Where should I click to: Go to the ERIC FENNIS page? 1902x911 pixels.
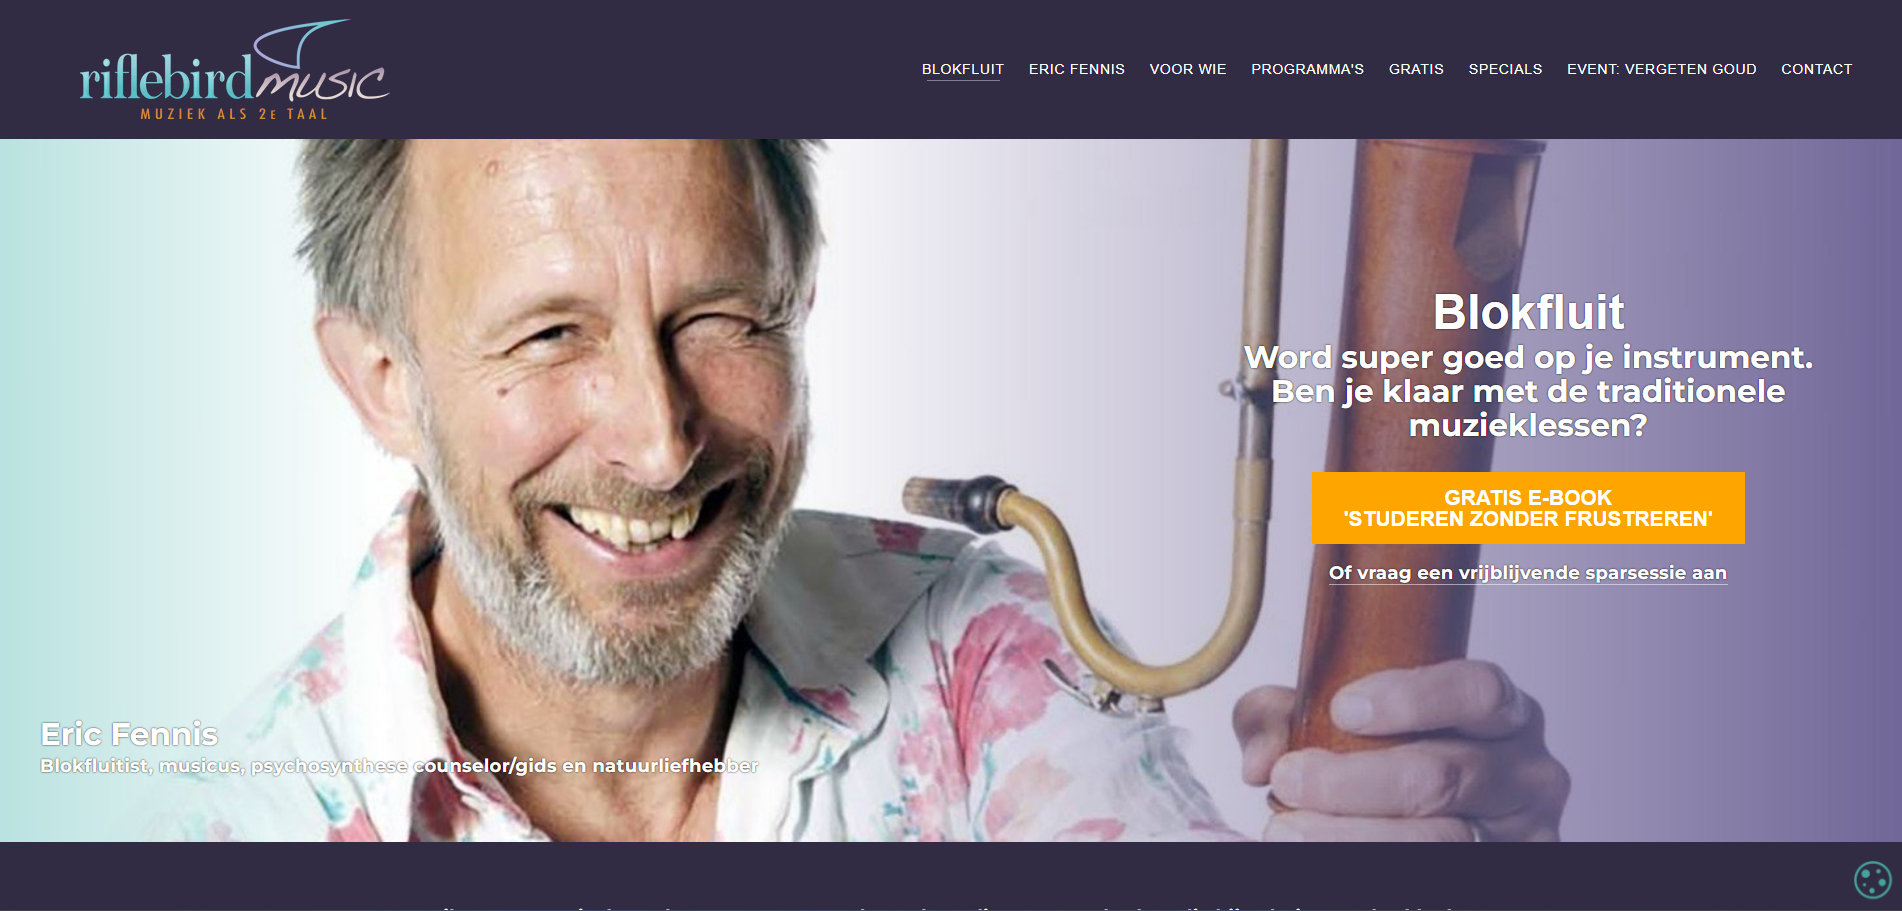1076,69
